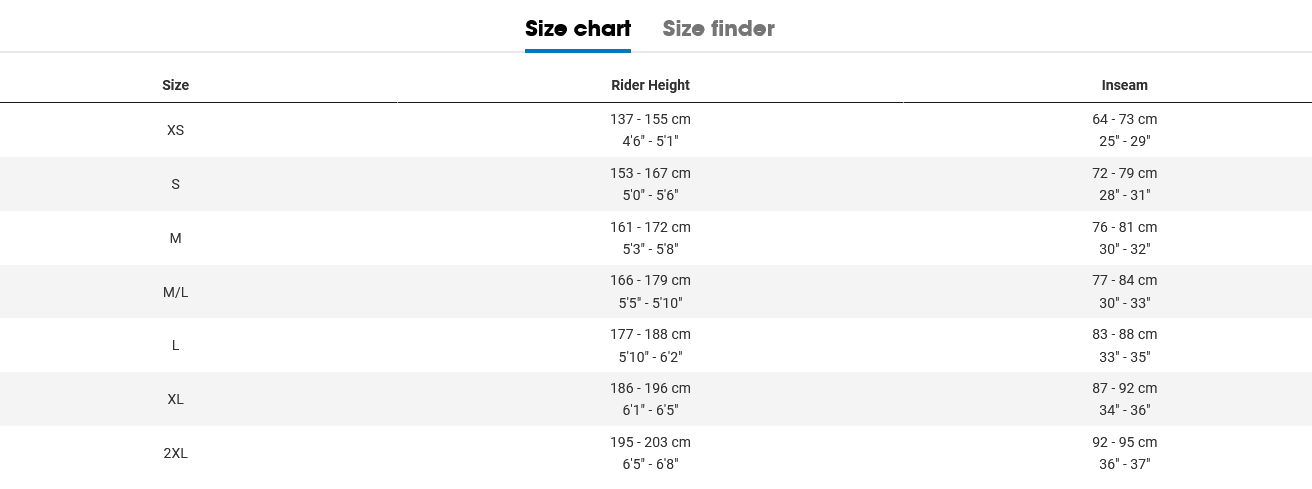The width and height of the screenshot is (1312, 489).
Task: Click the Rider Height column header
Action: tap(650, 85)
